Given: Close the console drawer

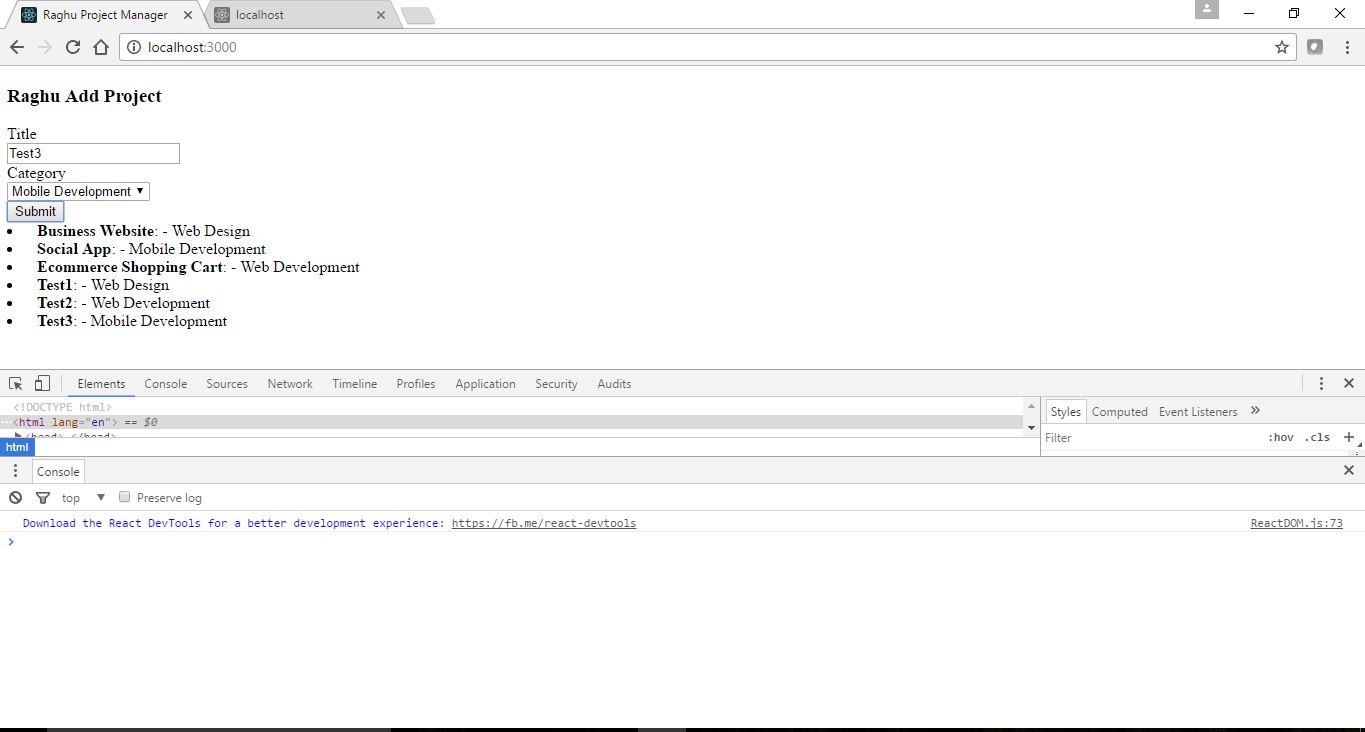Looking at the screenshot, I should [1348, 470].
